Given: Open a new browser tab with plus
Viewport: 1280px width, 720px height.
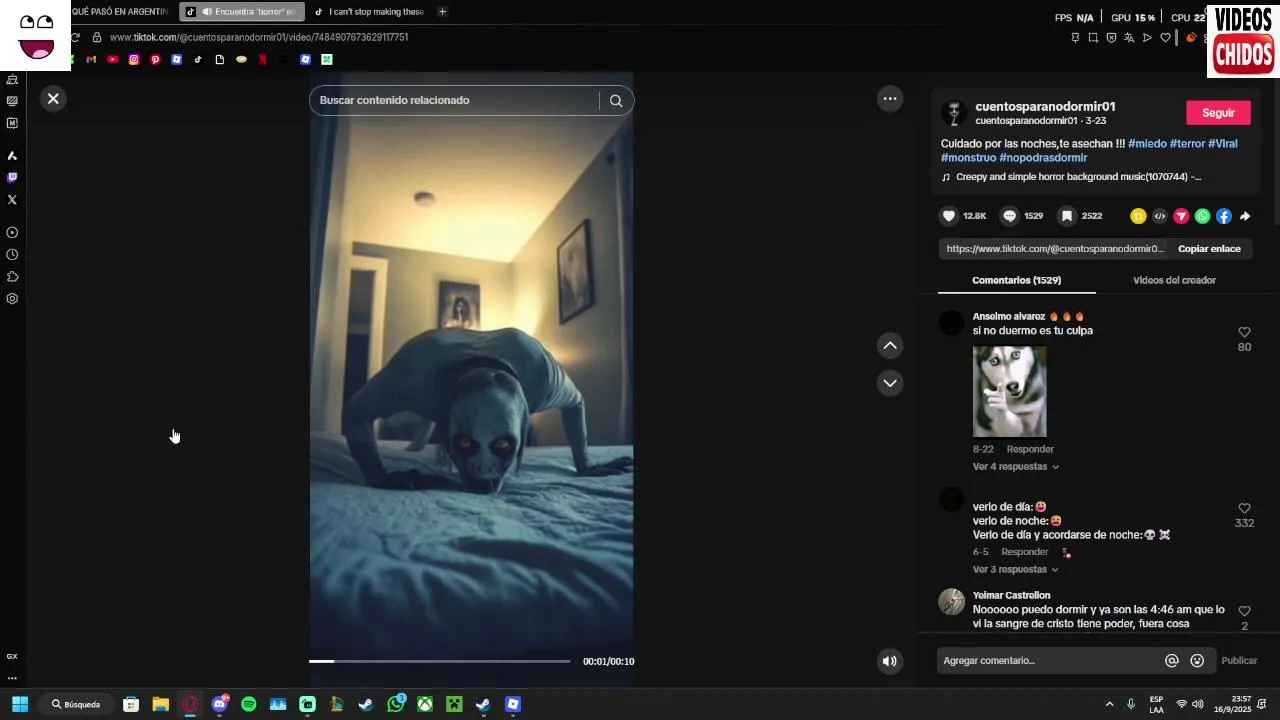Looking at the screenshot, I should pos(442,12).
